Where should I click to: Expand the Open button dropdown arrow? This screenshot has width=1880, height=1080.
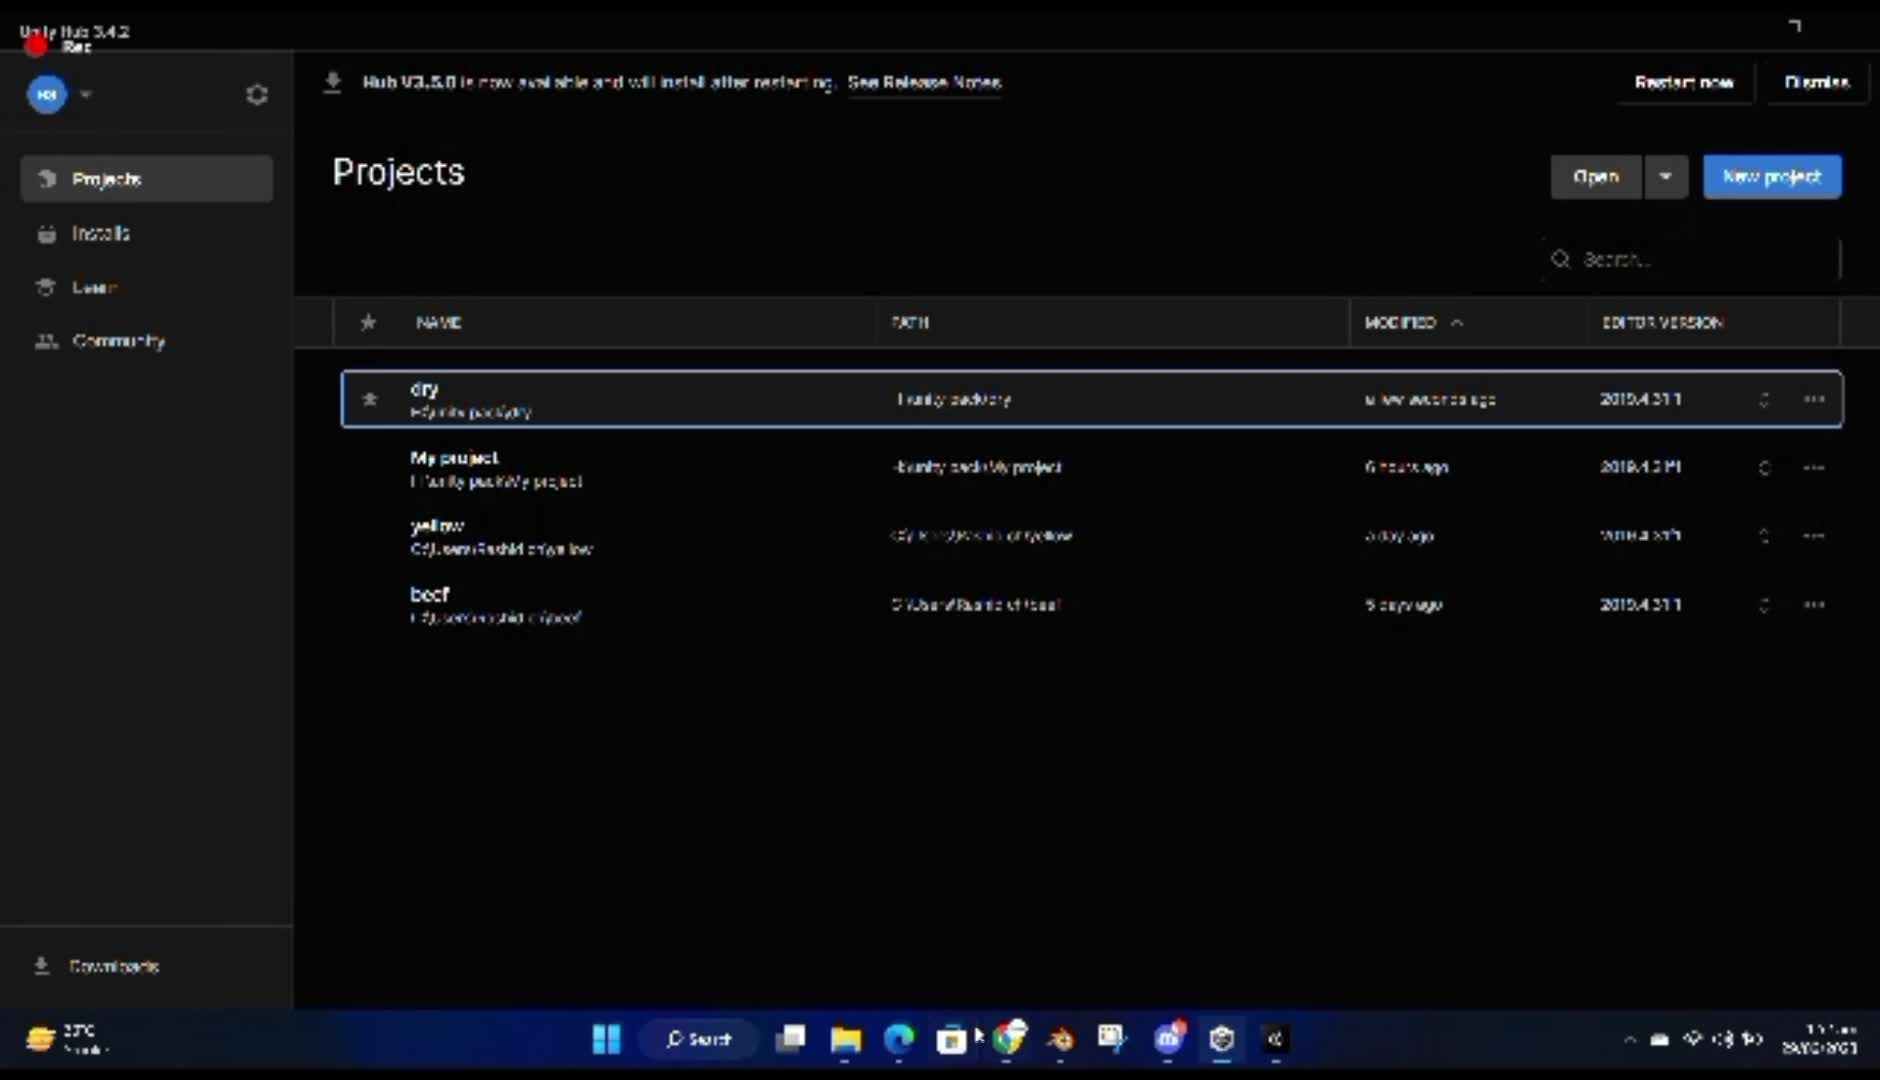pos(1666,177)
